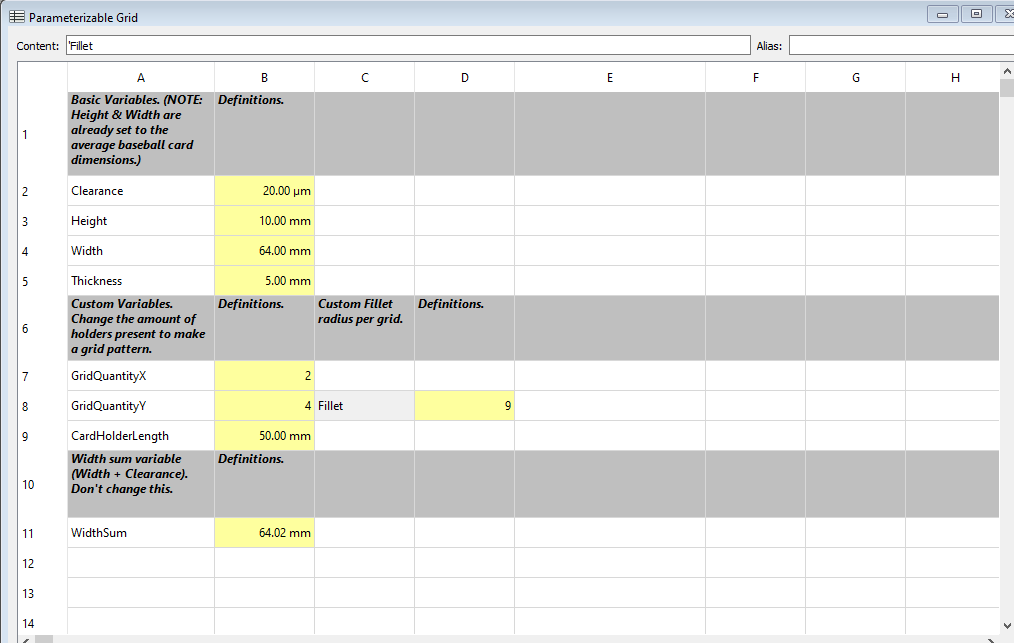Select the '10.00 mm' value cell
The image size is (1014, 643).
(264, 221)
